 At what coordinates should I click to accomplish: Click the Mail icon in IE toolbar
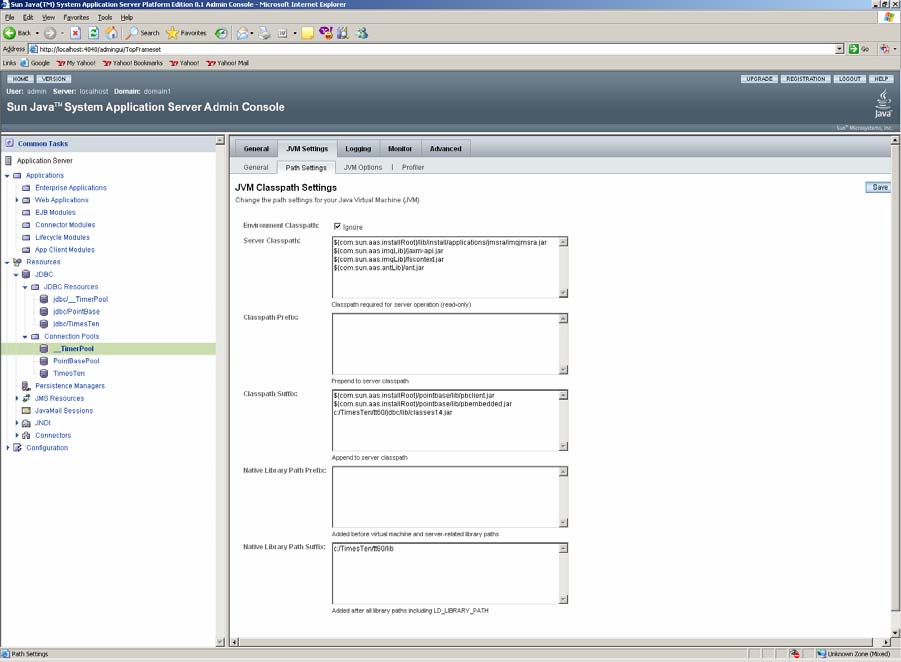[x=244, y=33]
